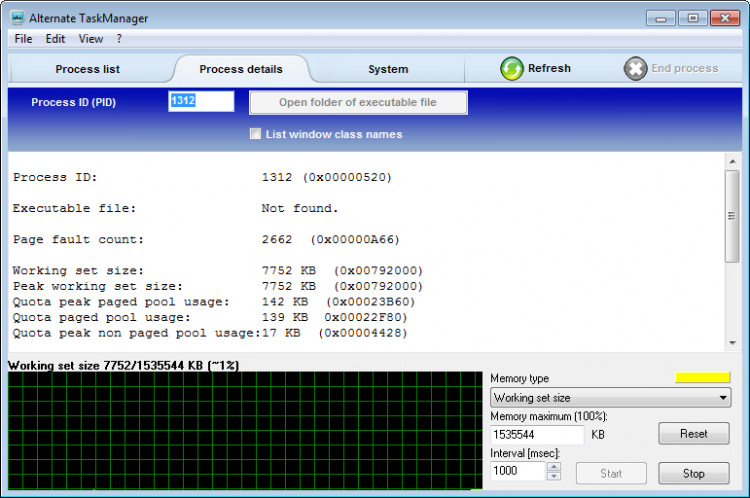Click 'Quota peak non paged pool usage:' label
The image size is (750, 498).
coord(136,333)
